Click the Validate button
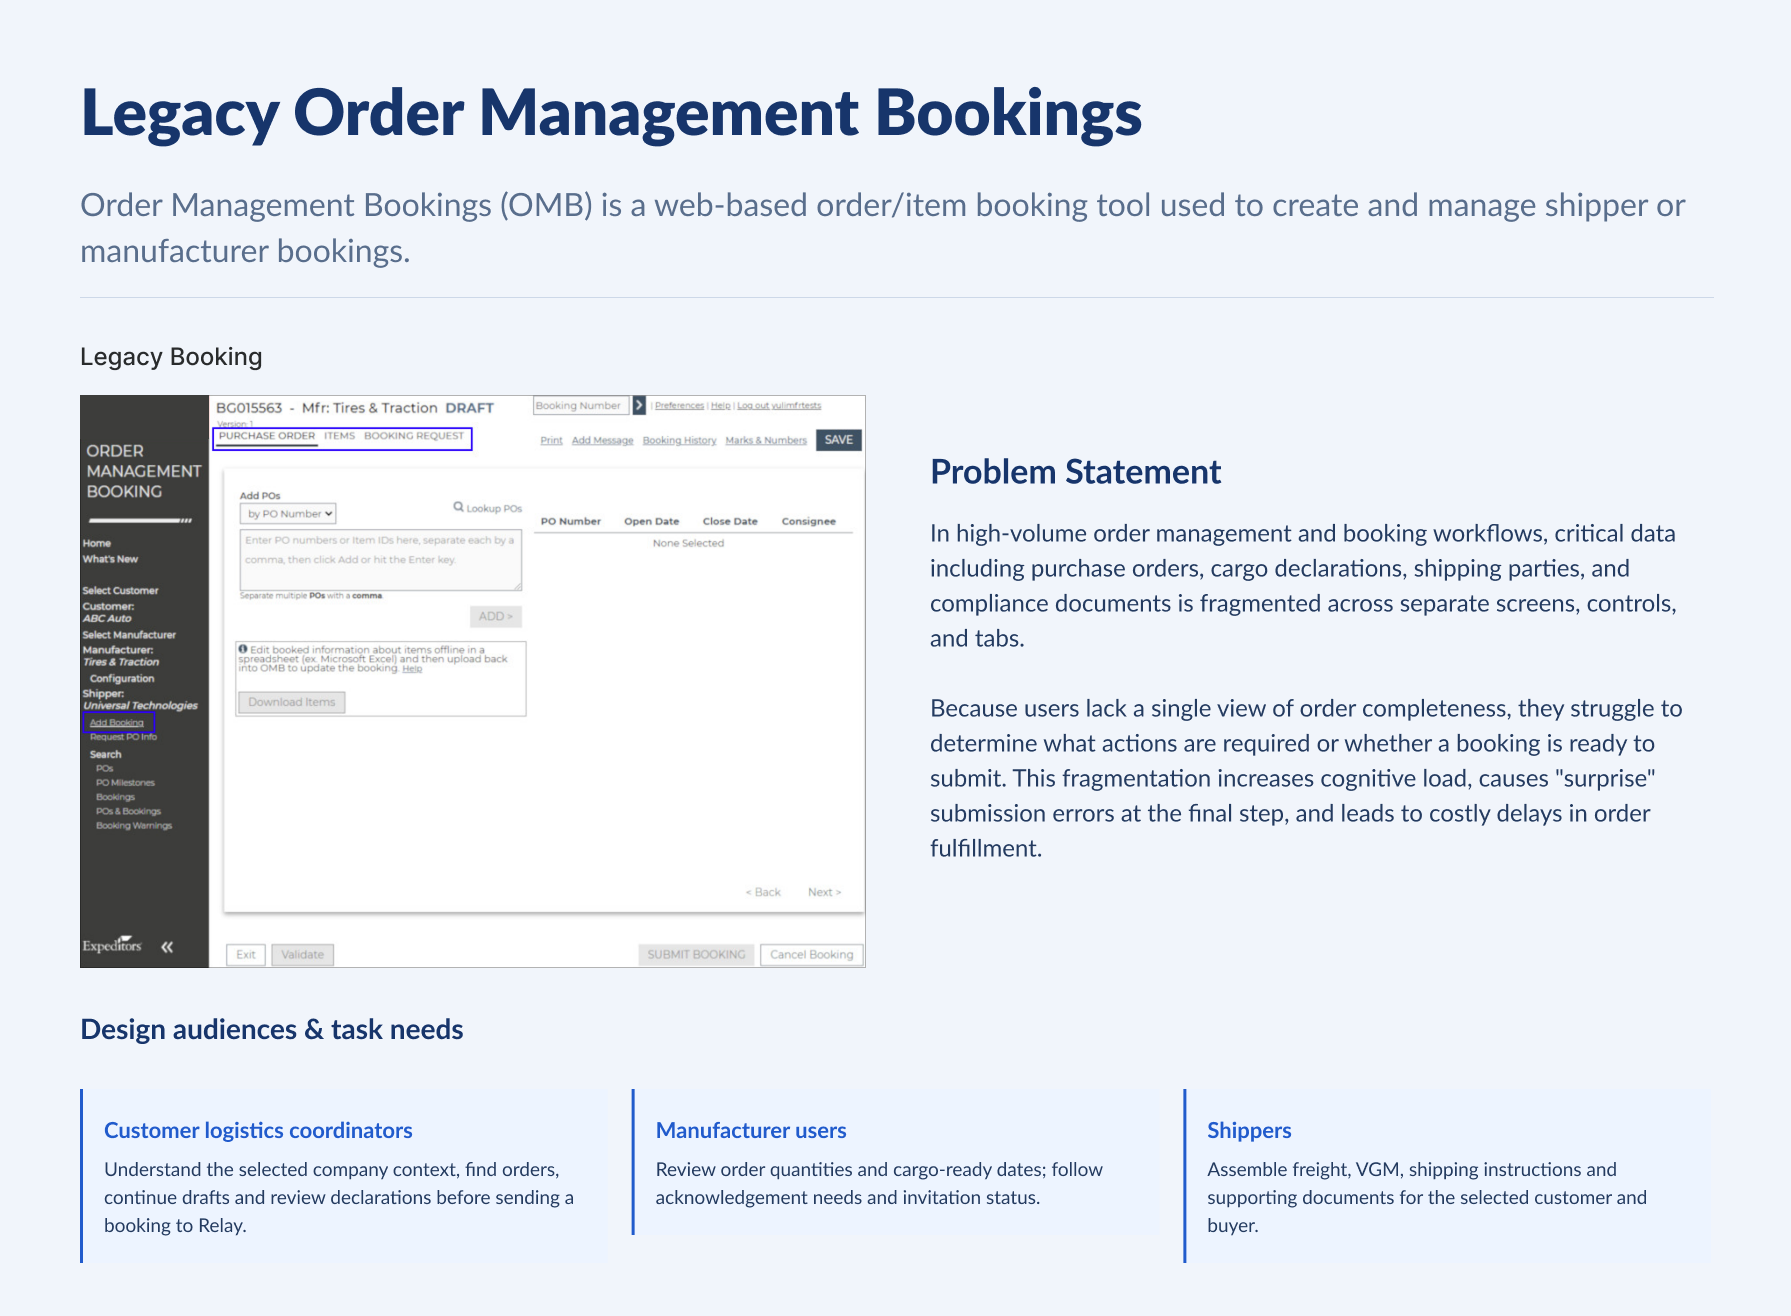Screen dimensions: 1791x1316 point(302,954)
